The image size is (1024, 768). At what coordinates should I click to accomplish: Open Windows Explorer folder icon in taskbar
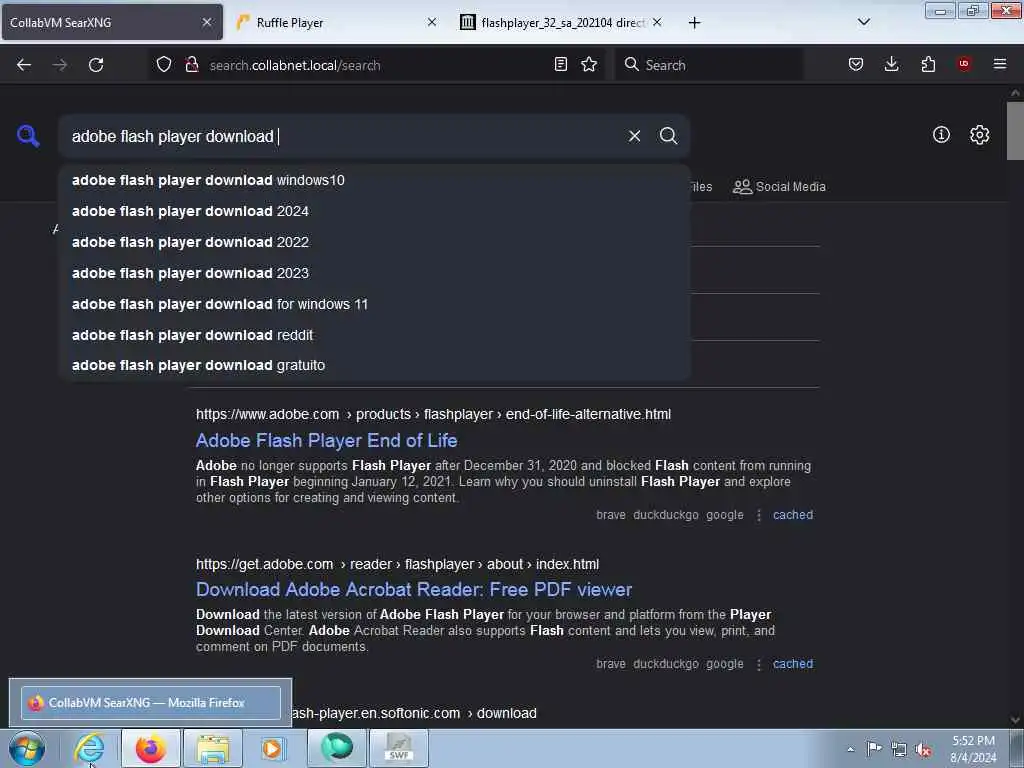click(213, 748)
